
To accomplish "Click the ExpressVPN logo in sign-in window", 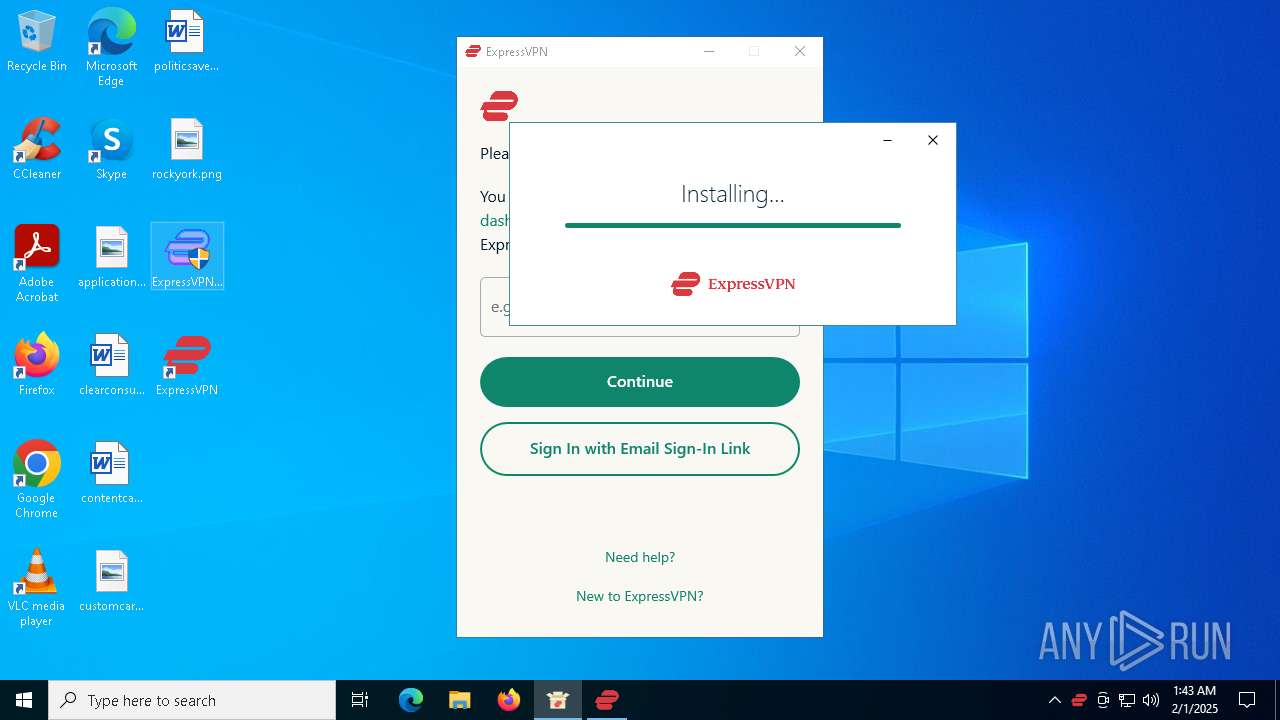I will 499,106.
